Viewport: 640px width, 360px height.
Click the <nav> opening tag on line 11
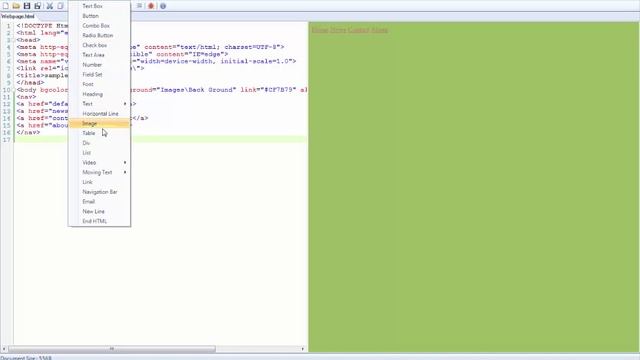pos(27,97)
